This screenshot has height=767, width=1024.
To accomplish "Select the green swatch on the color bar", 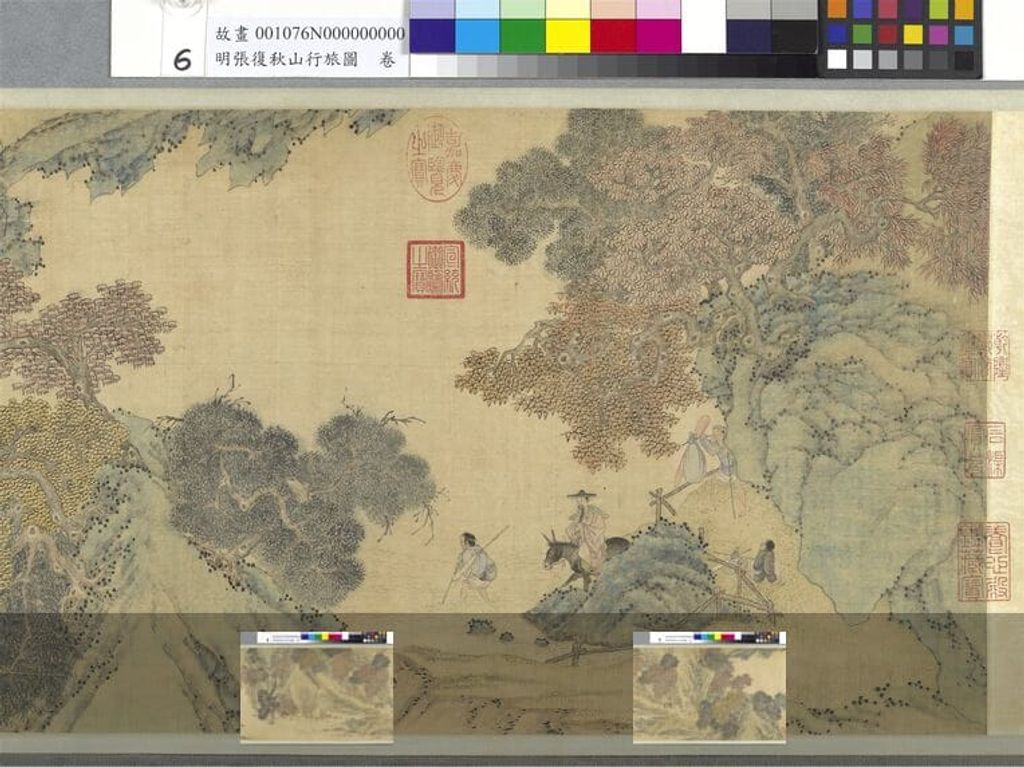I will point(522,36).
